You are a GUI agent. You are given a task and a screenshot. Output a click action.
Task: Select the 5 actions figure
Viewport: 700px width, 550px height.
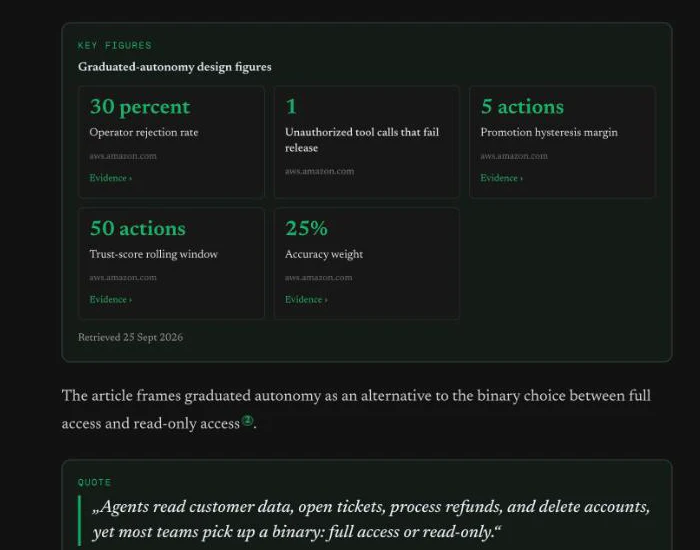(x=522, y=107)
